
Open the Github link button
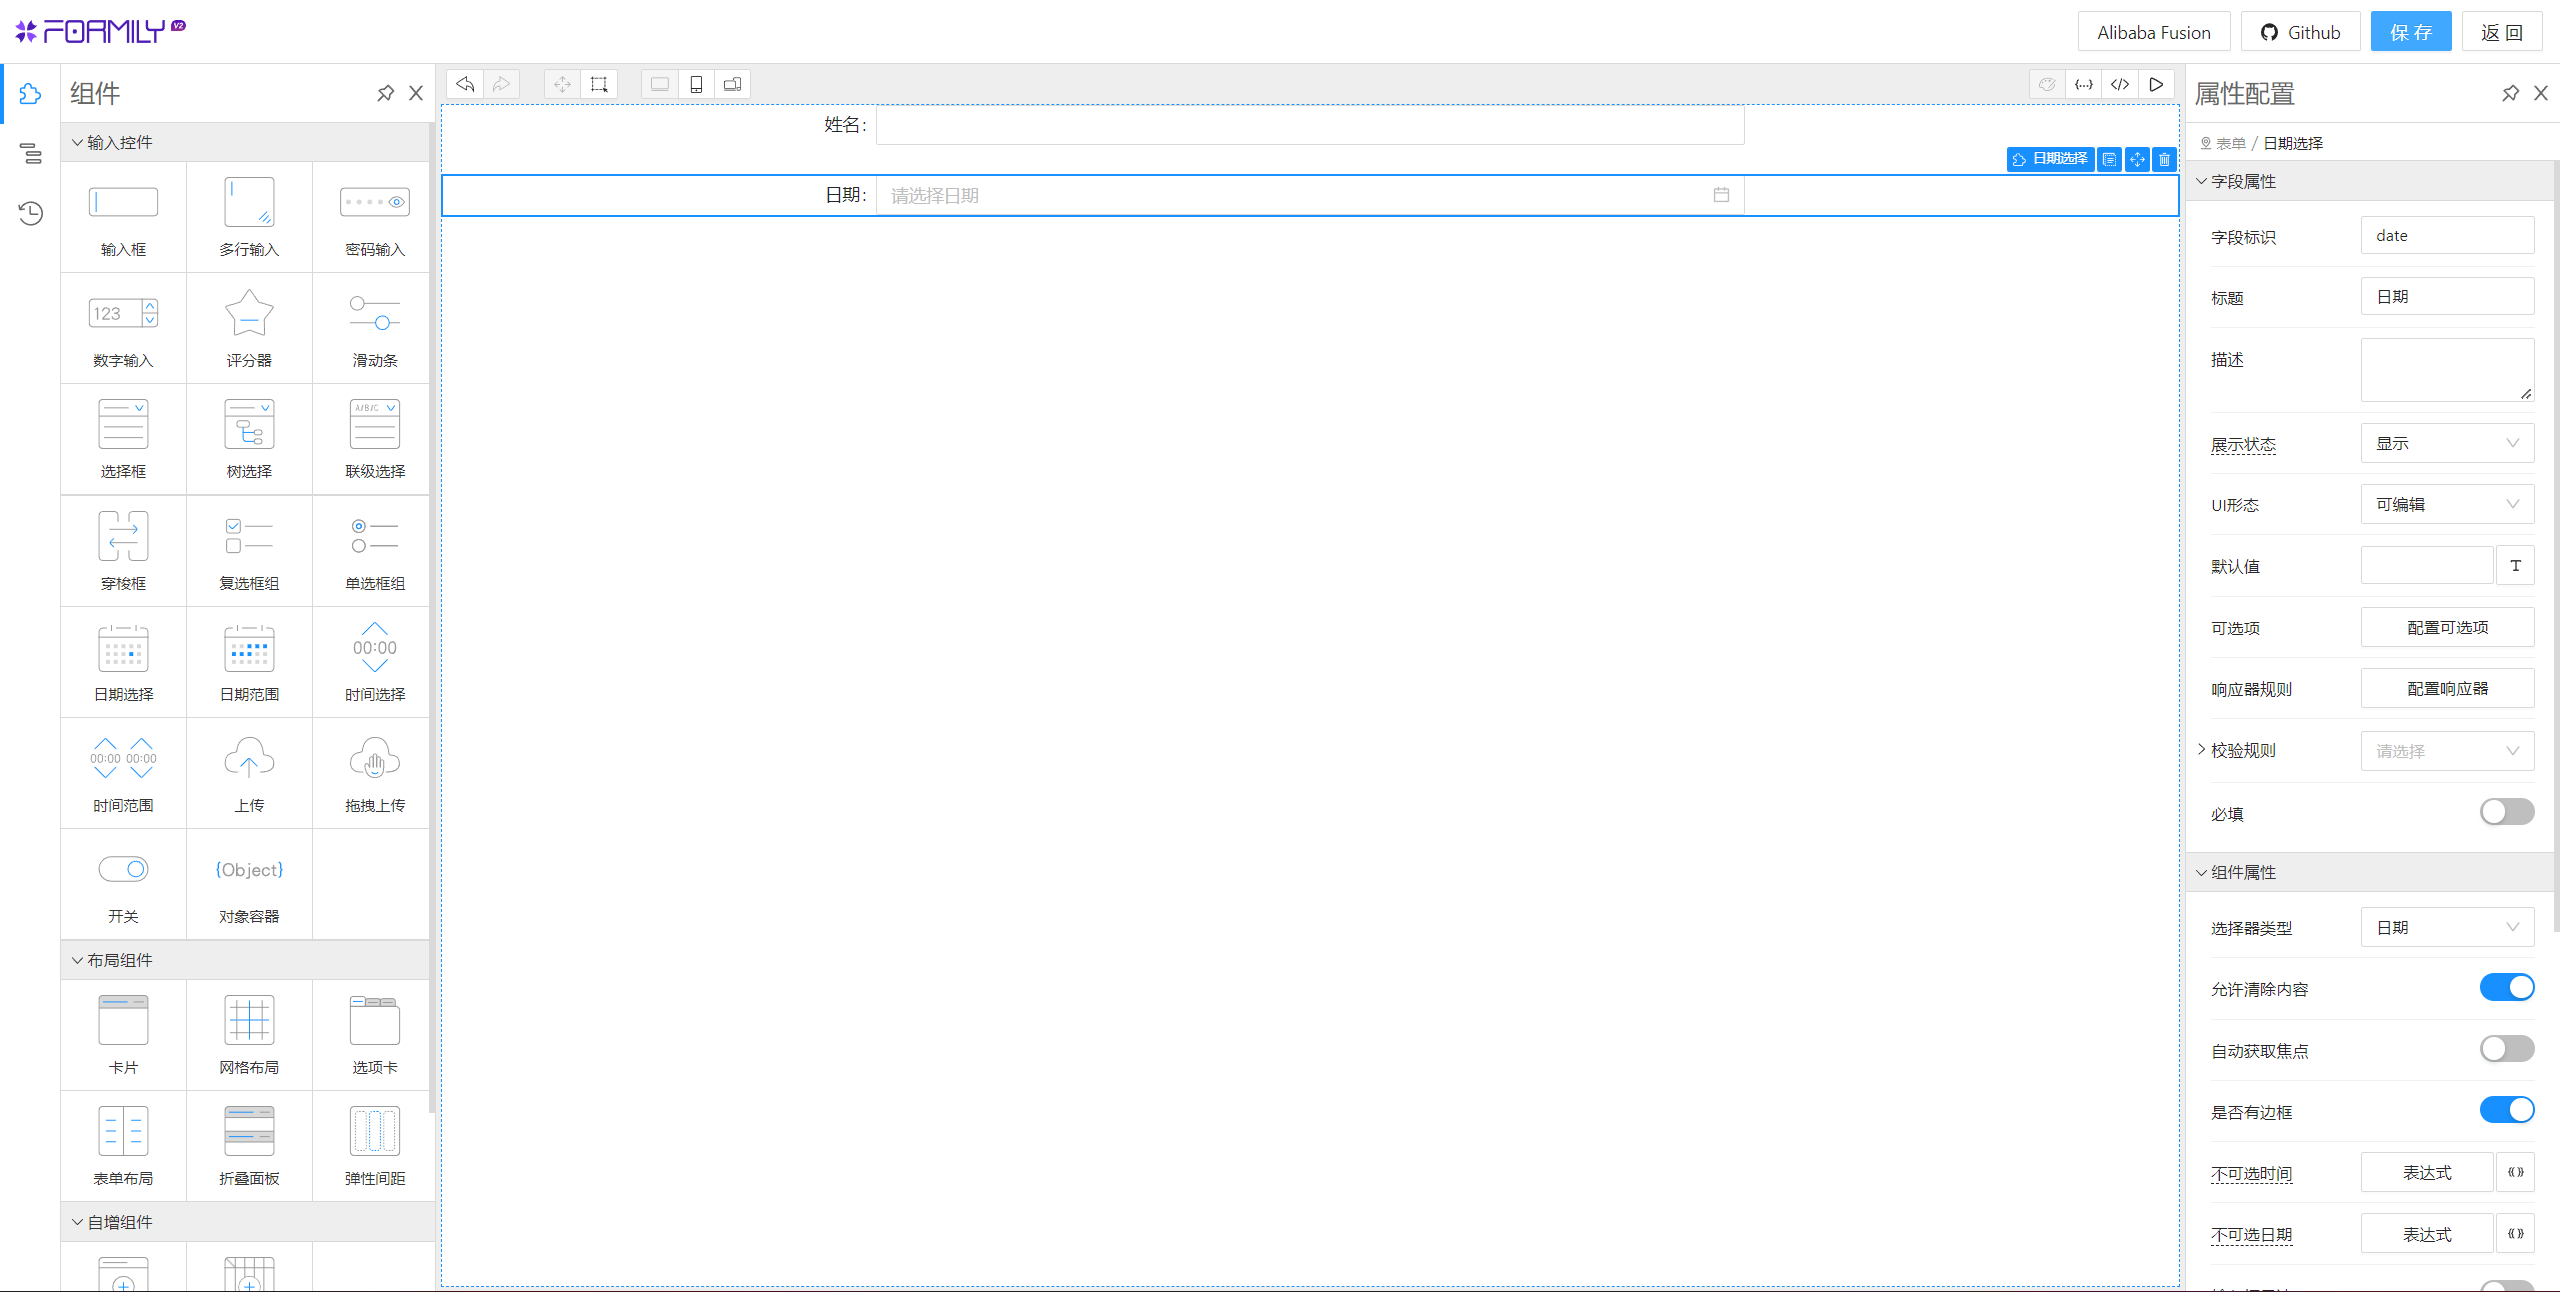coord(2300,32)
